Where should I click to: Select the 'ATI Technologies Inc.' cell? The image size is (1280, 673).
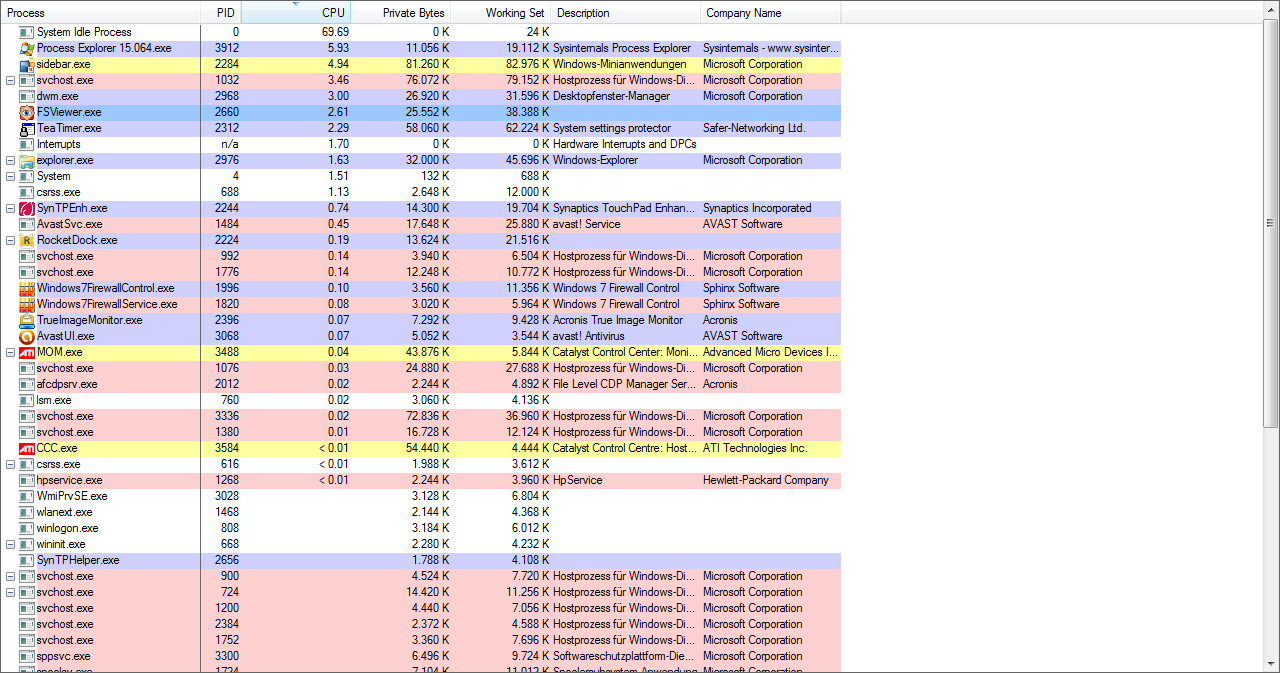755,448
